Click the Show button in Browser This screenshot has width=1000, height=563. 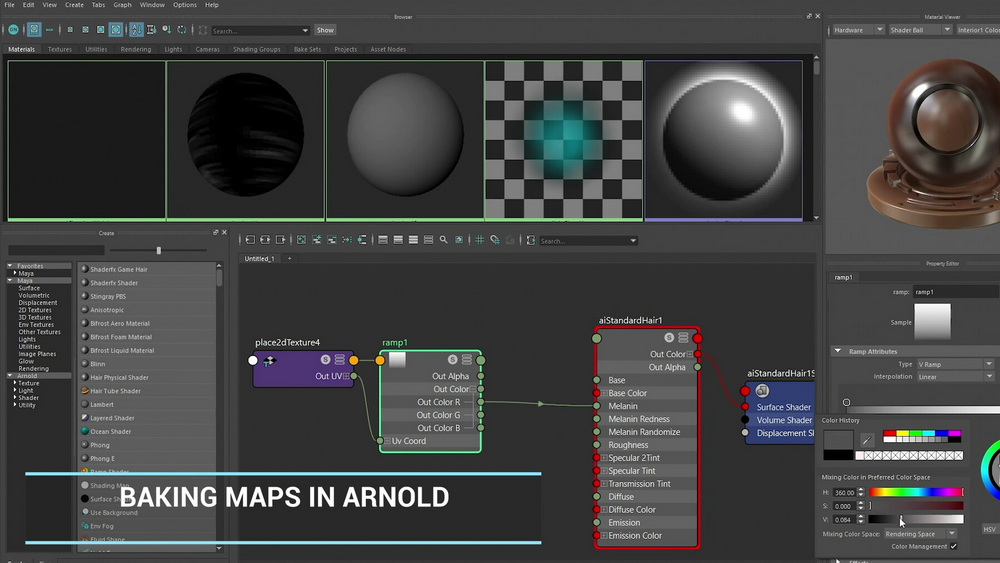point(325,30)
